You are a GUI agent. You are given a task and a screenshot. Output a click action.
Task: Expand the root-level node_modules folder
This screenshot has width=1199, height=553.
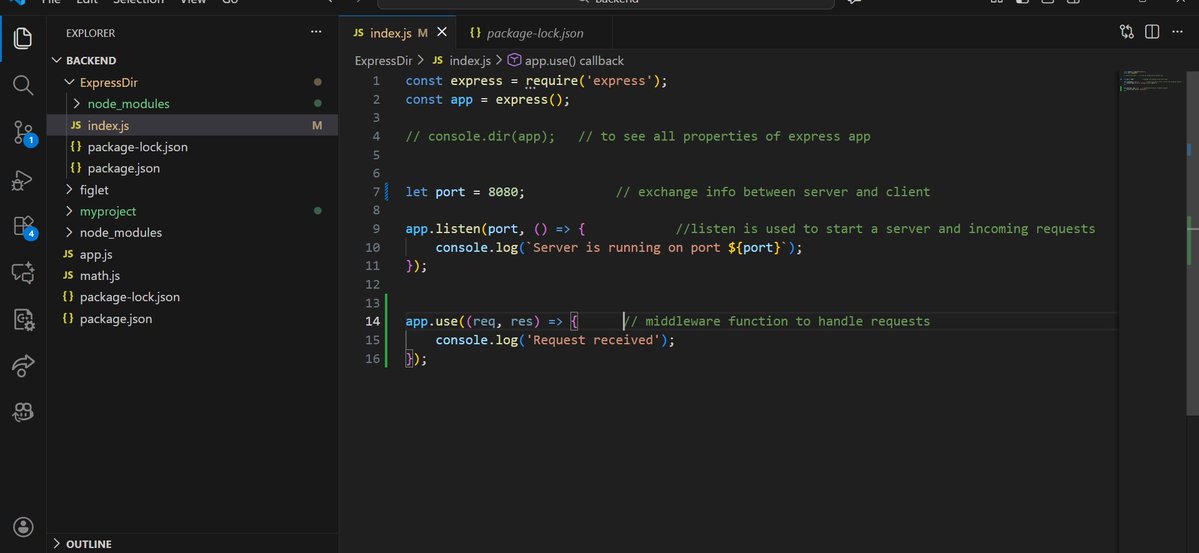click(x=70, y=233)
